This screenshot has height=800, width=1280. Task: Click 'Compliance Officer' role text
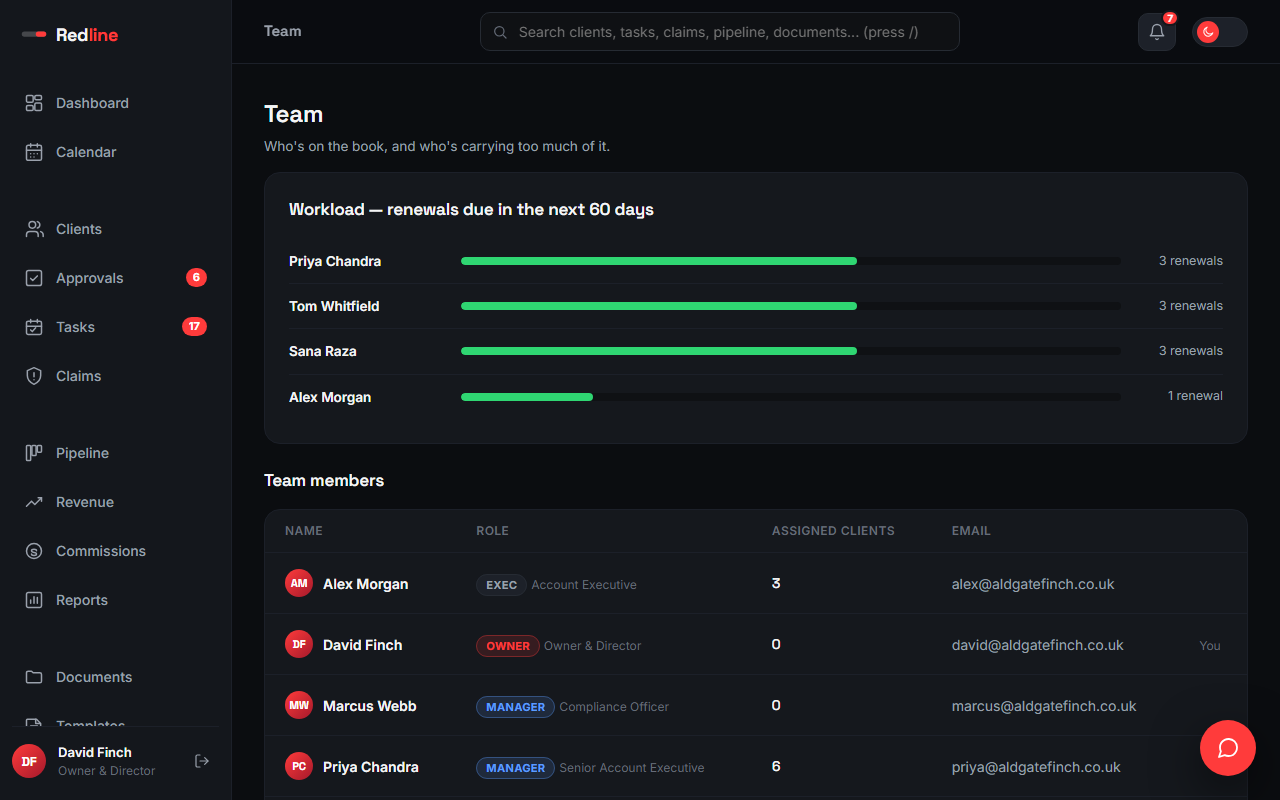pyautogui.click(x=614, y=707)
